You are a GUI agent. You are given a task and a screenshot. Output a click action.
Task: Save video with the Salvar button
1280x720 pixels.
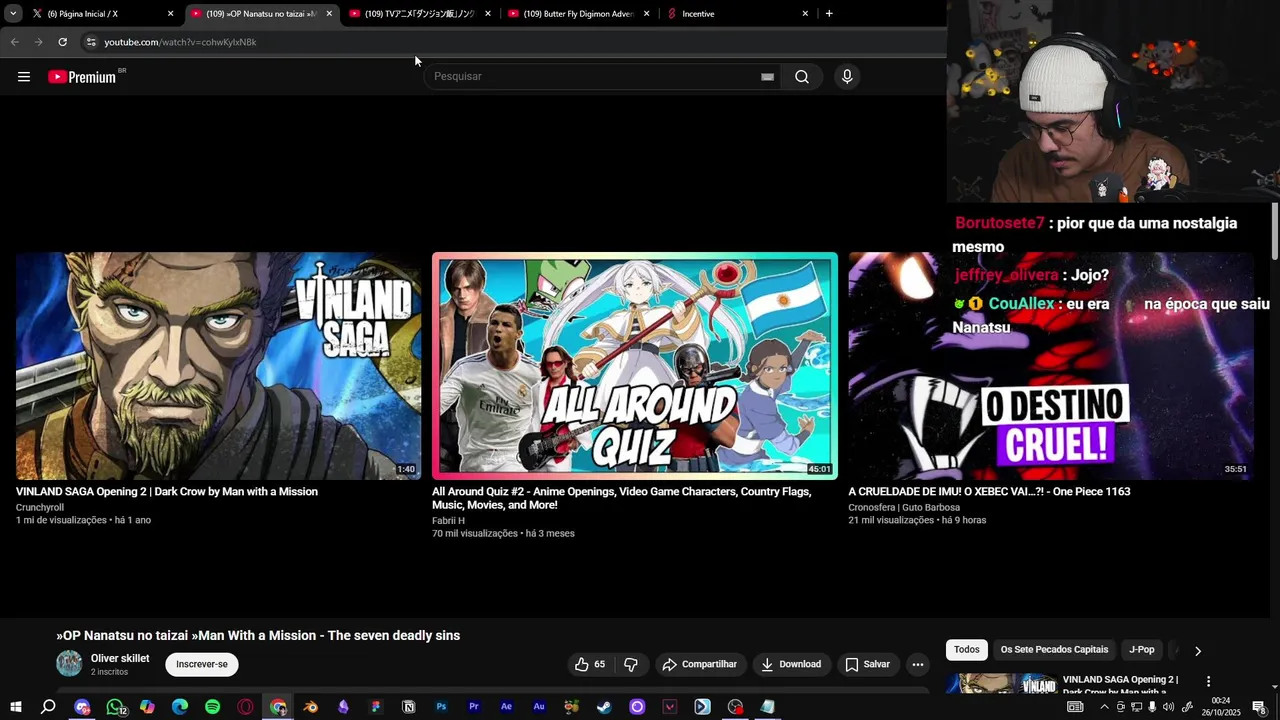(867, 664)
